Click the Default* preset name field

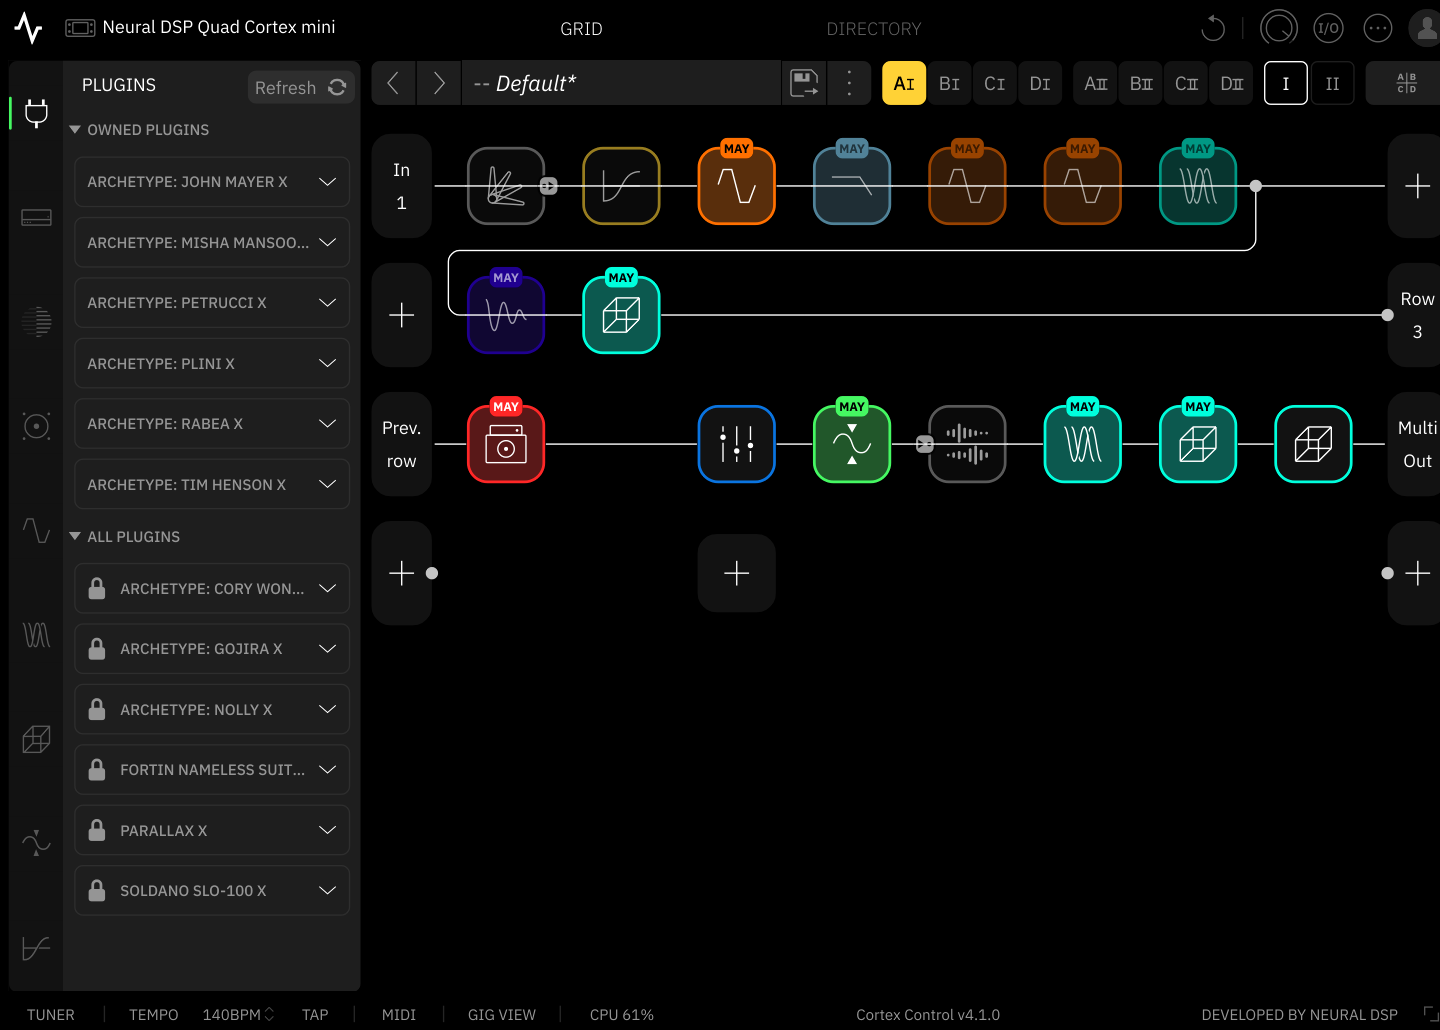pyautogui.click(x=621, y=83)
